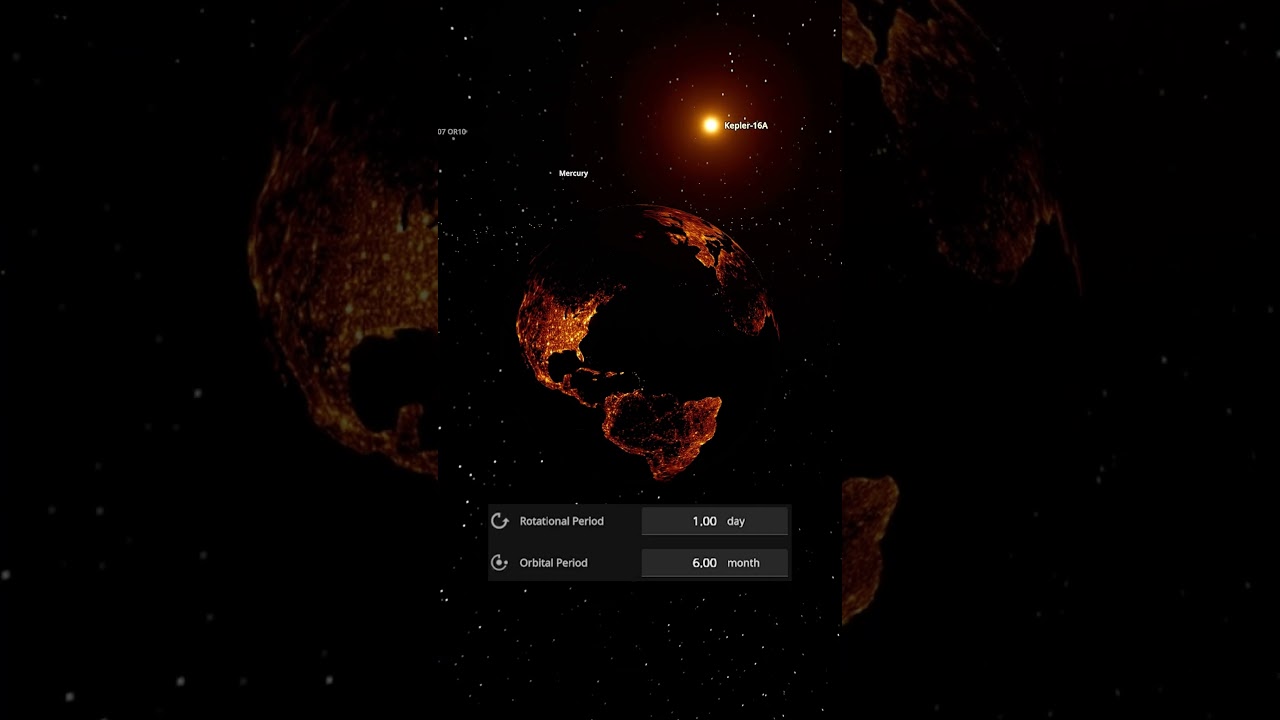Screen dimensions: 1280x720
Task: Click the Rotational Period label
Action: [x=561, y=521]
